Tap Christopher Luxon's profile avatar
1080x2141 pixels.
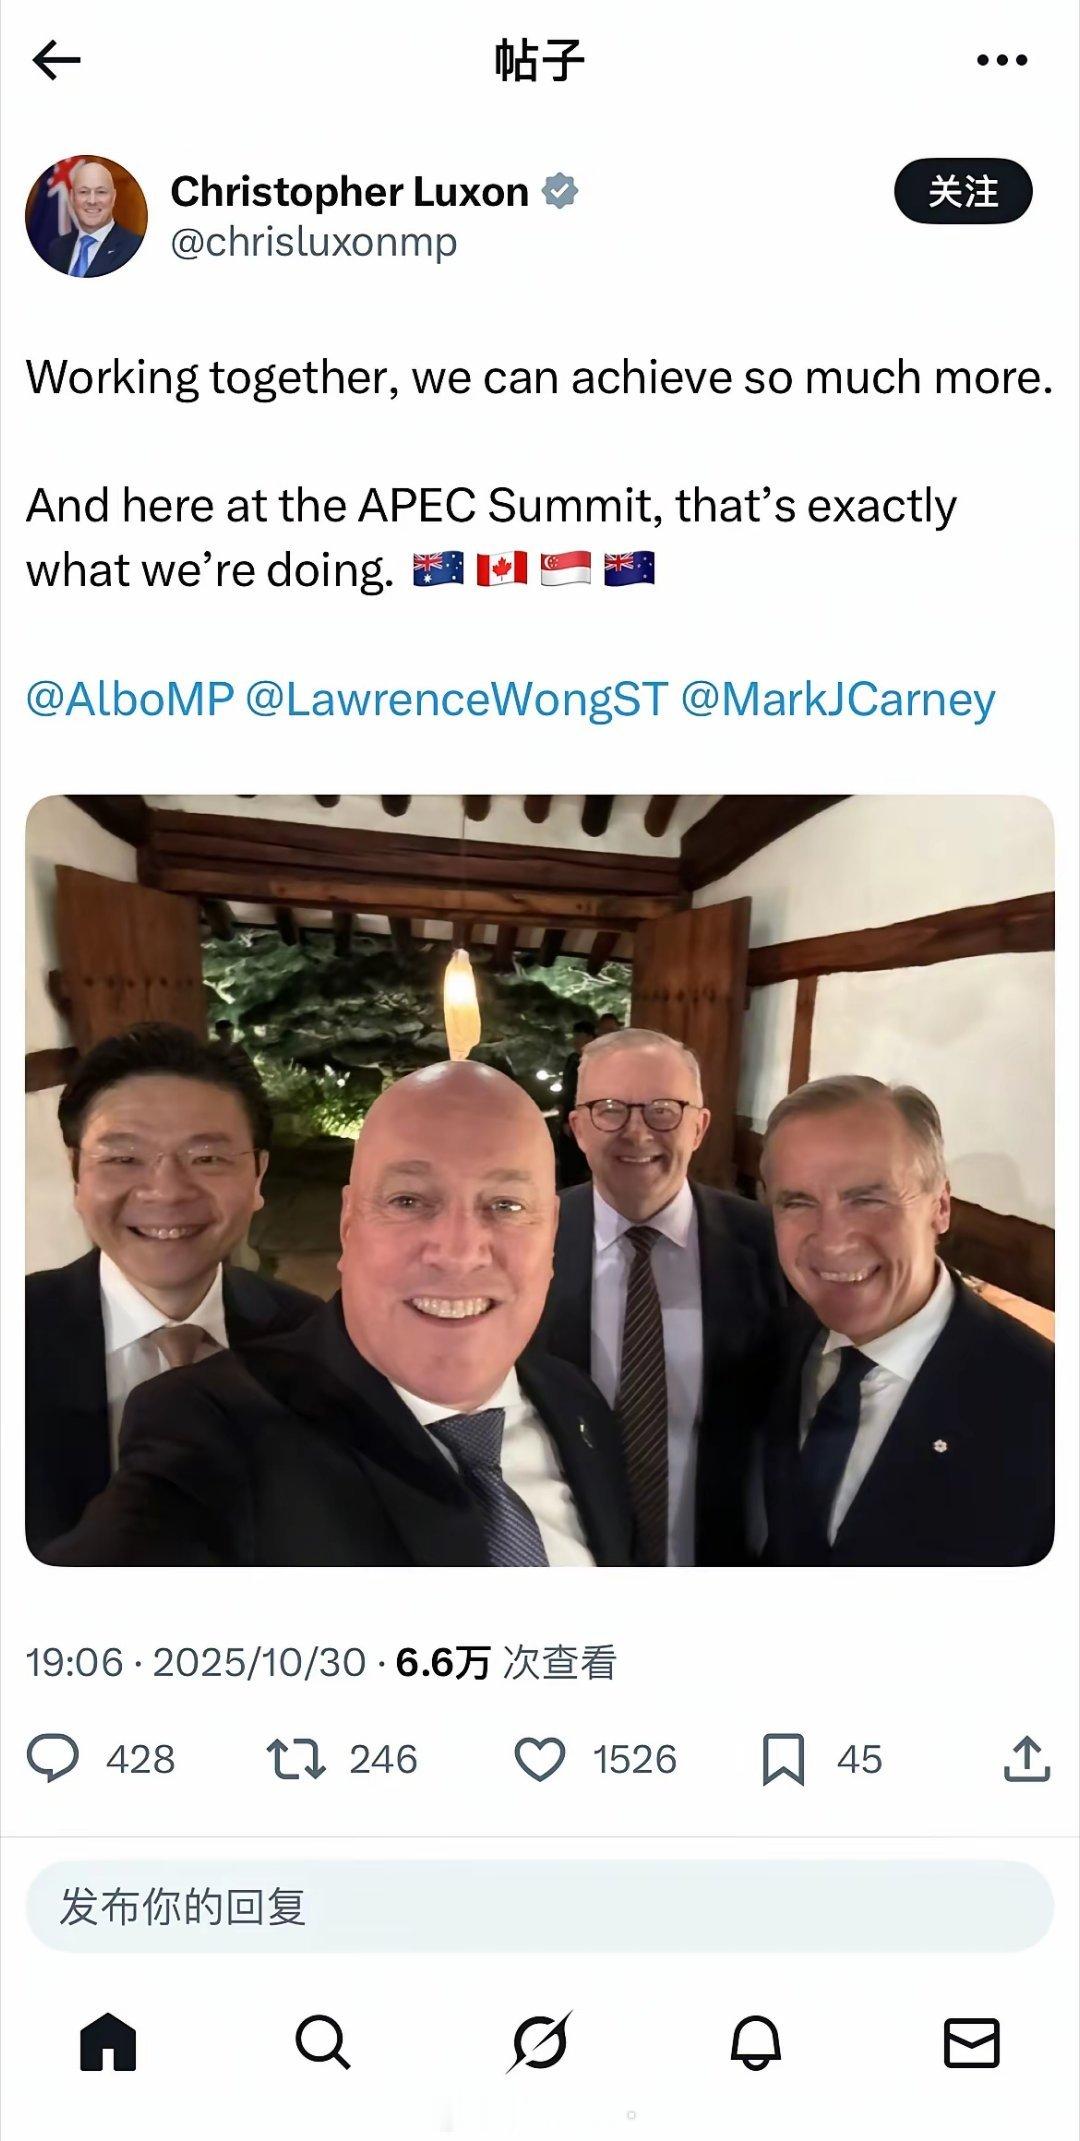pyautogui.click(x=86, y=215)
